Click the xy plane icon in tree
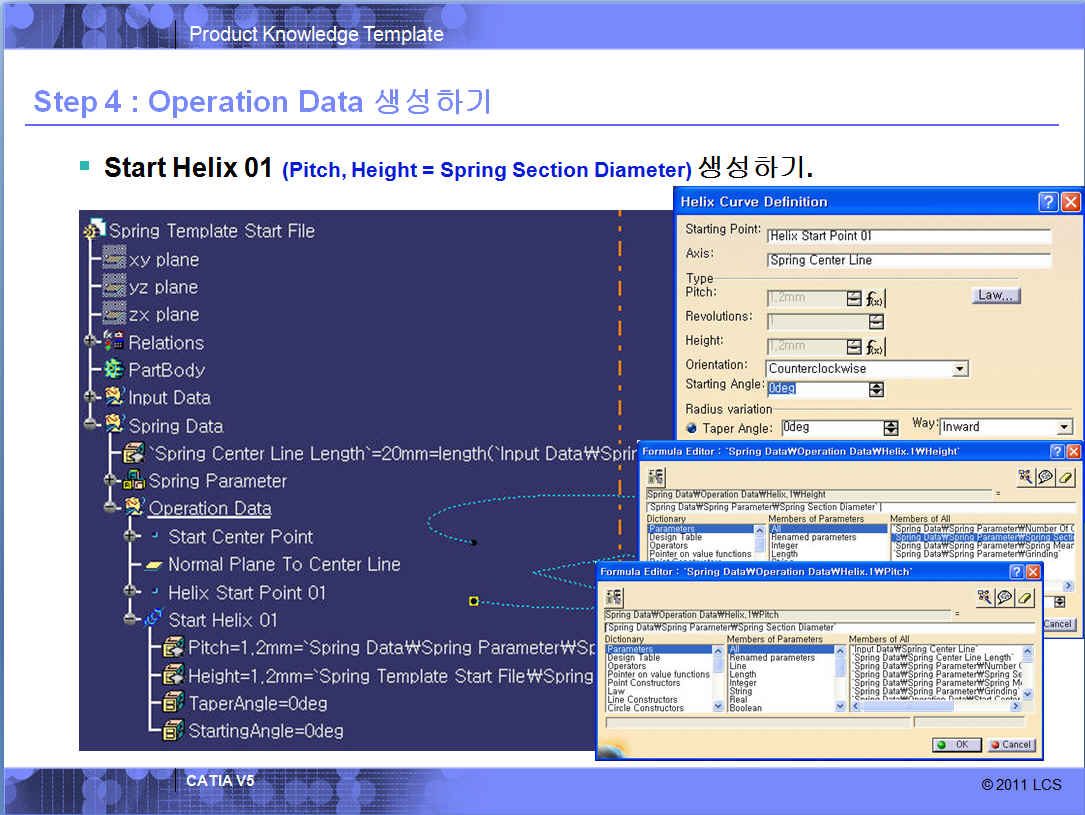The width and height of the screenshot is (1085, 815). click(114, 259)
